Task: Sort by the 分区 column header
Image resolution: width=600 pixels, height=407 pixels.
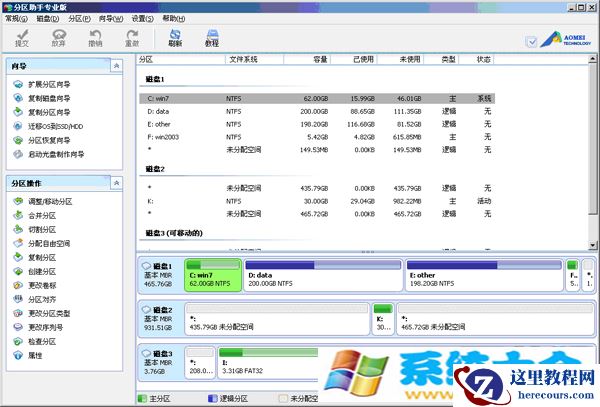Action: click(x=181, y=59)
